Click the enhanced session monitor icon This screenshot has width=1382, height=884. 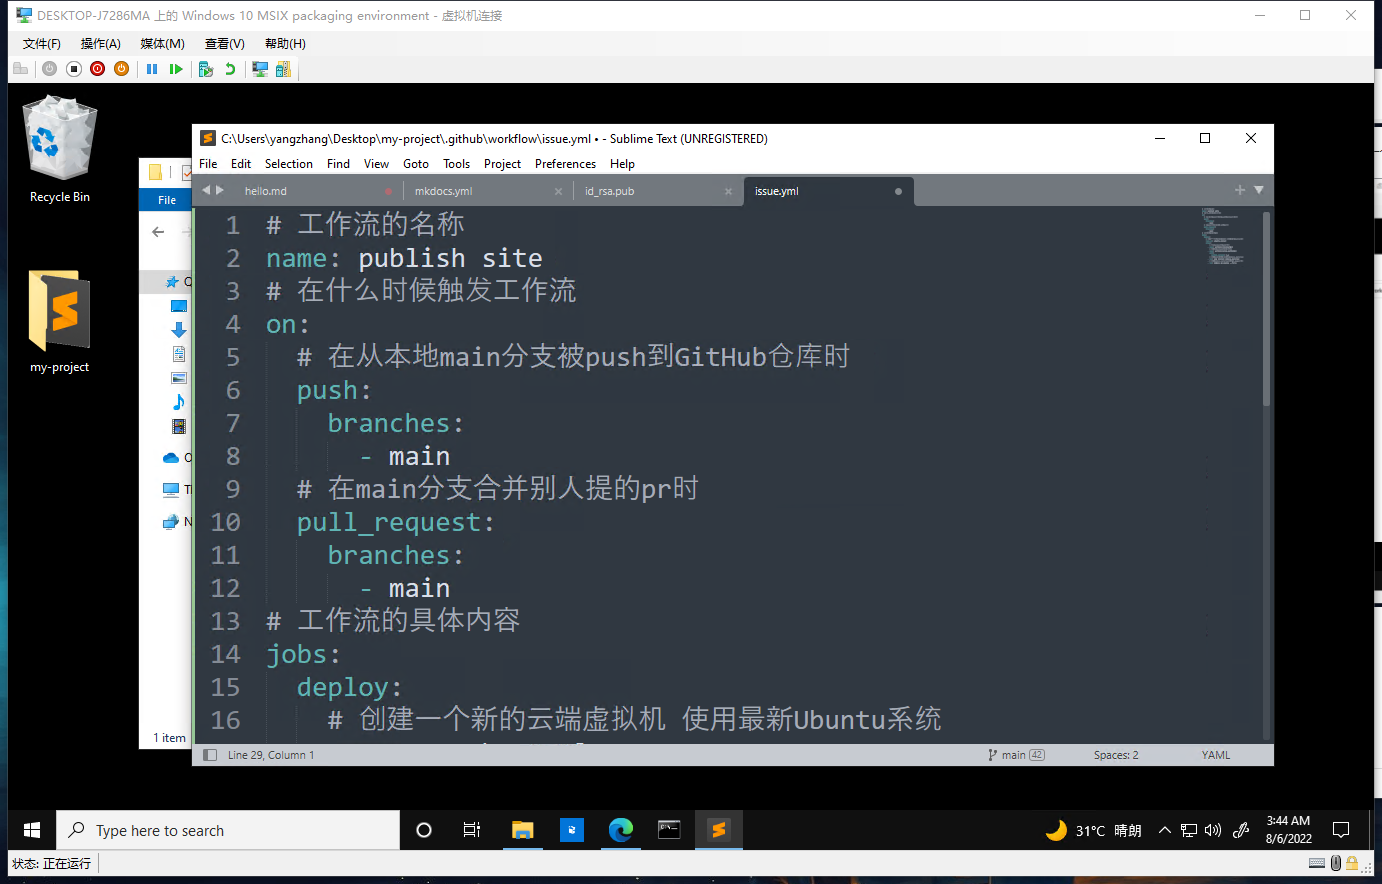click(260, 69)
